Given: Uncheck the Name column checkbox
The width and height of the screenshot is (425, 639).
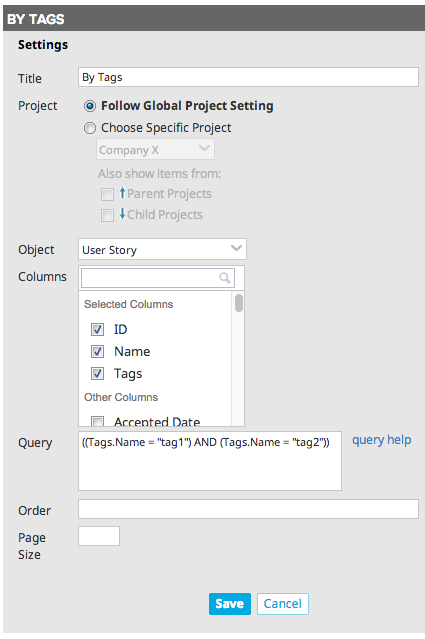Looking at the screenshot, I should click(x=97, y=351).
